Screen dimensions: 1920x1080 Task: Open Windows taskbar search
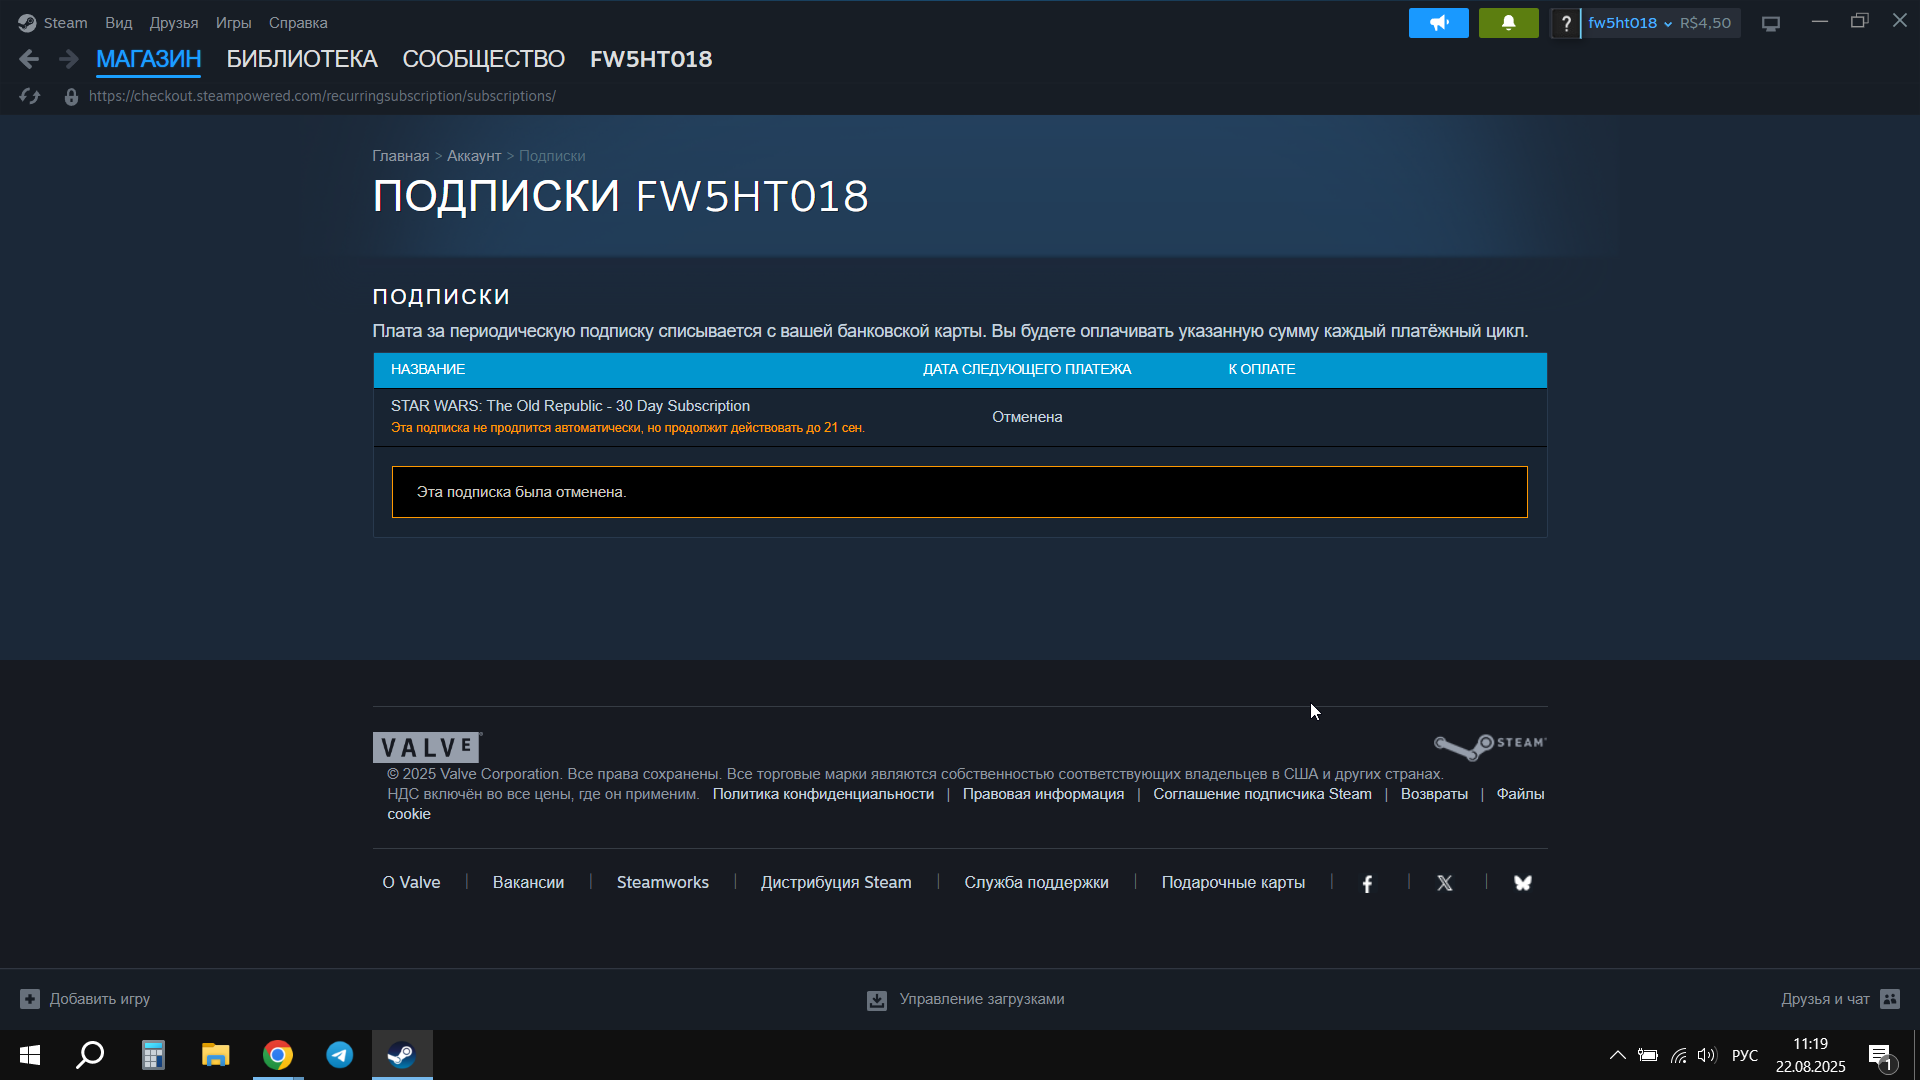[x=91, y=1055]
